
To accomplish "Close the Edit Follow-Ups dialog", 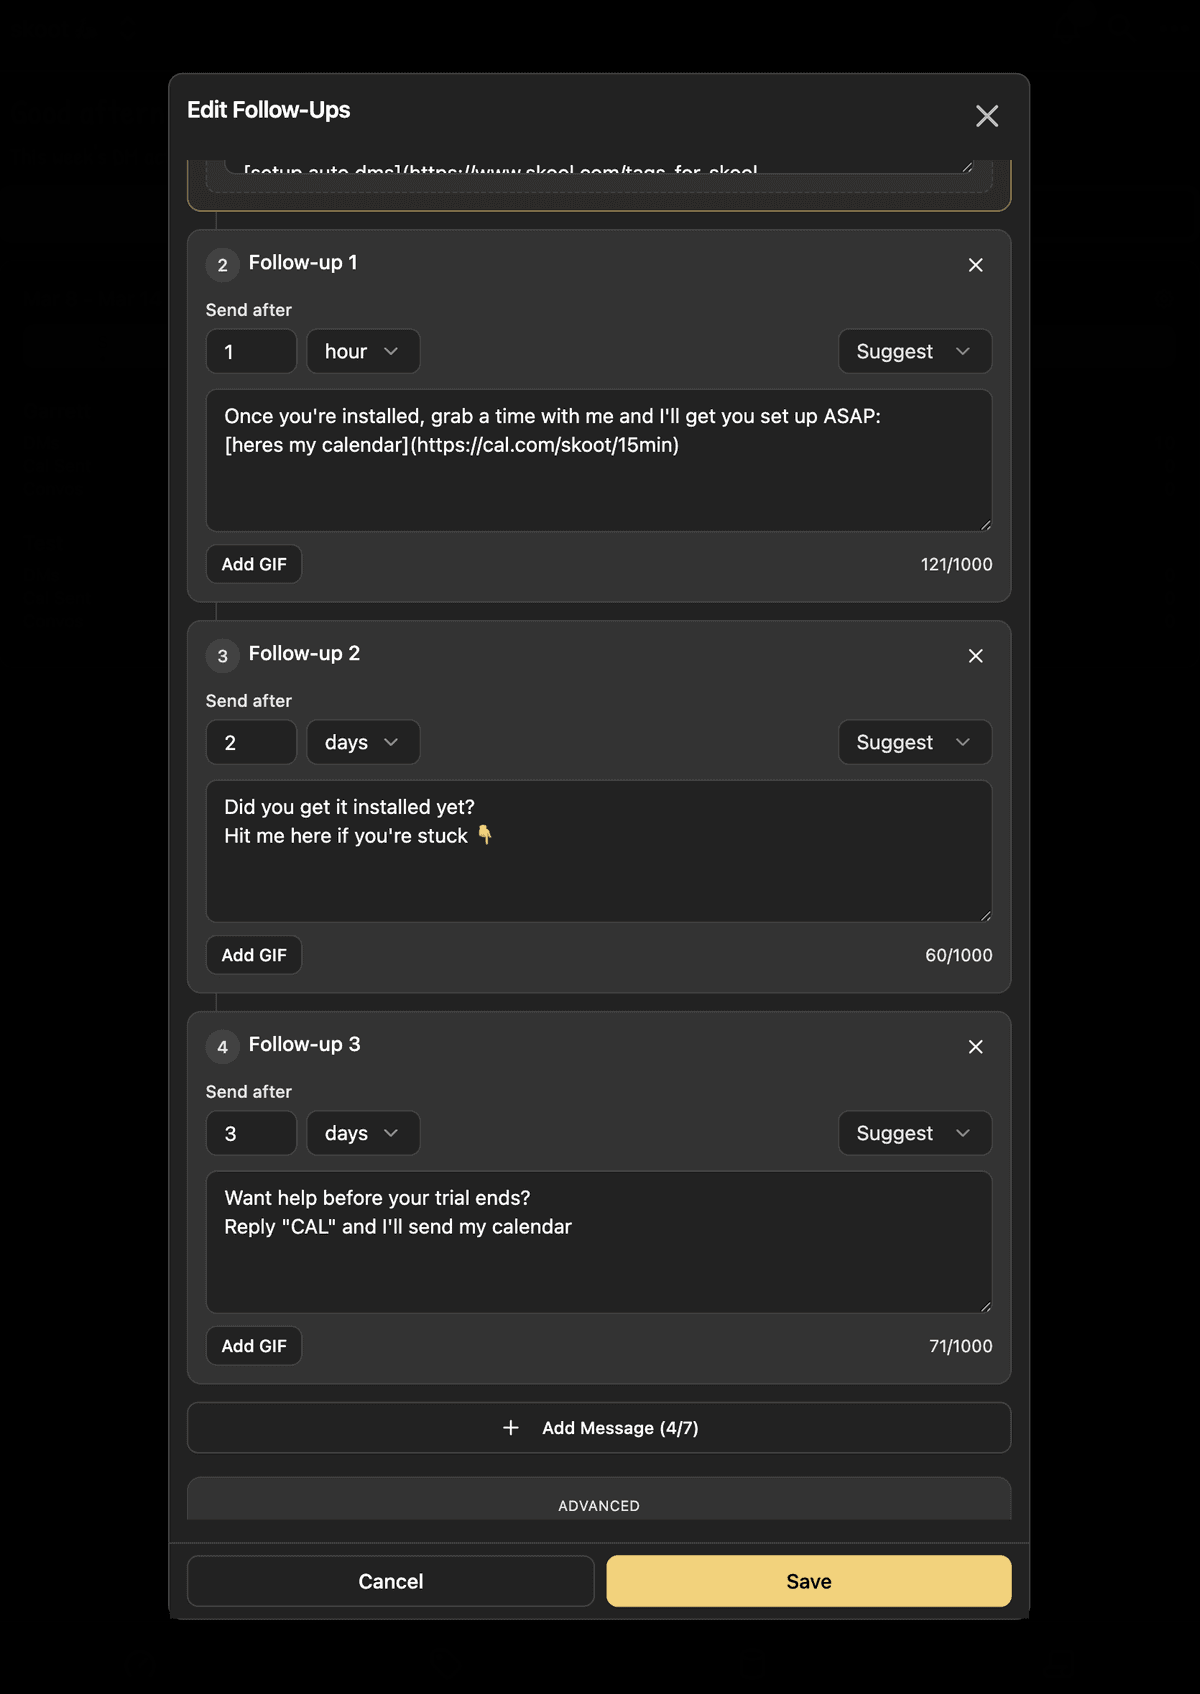I will point(987,116).
